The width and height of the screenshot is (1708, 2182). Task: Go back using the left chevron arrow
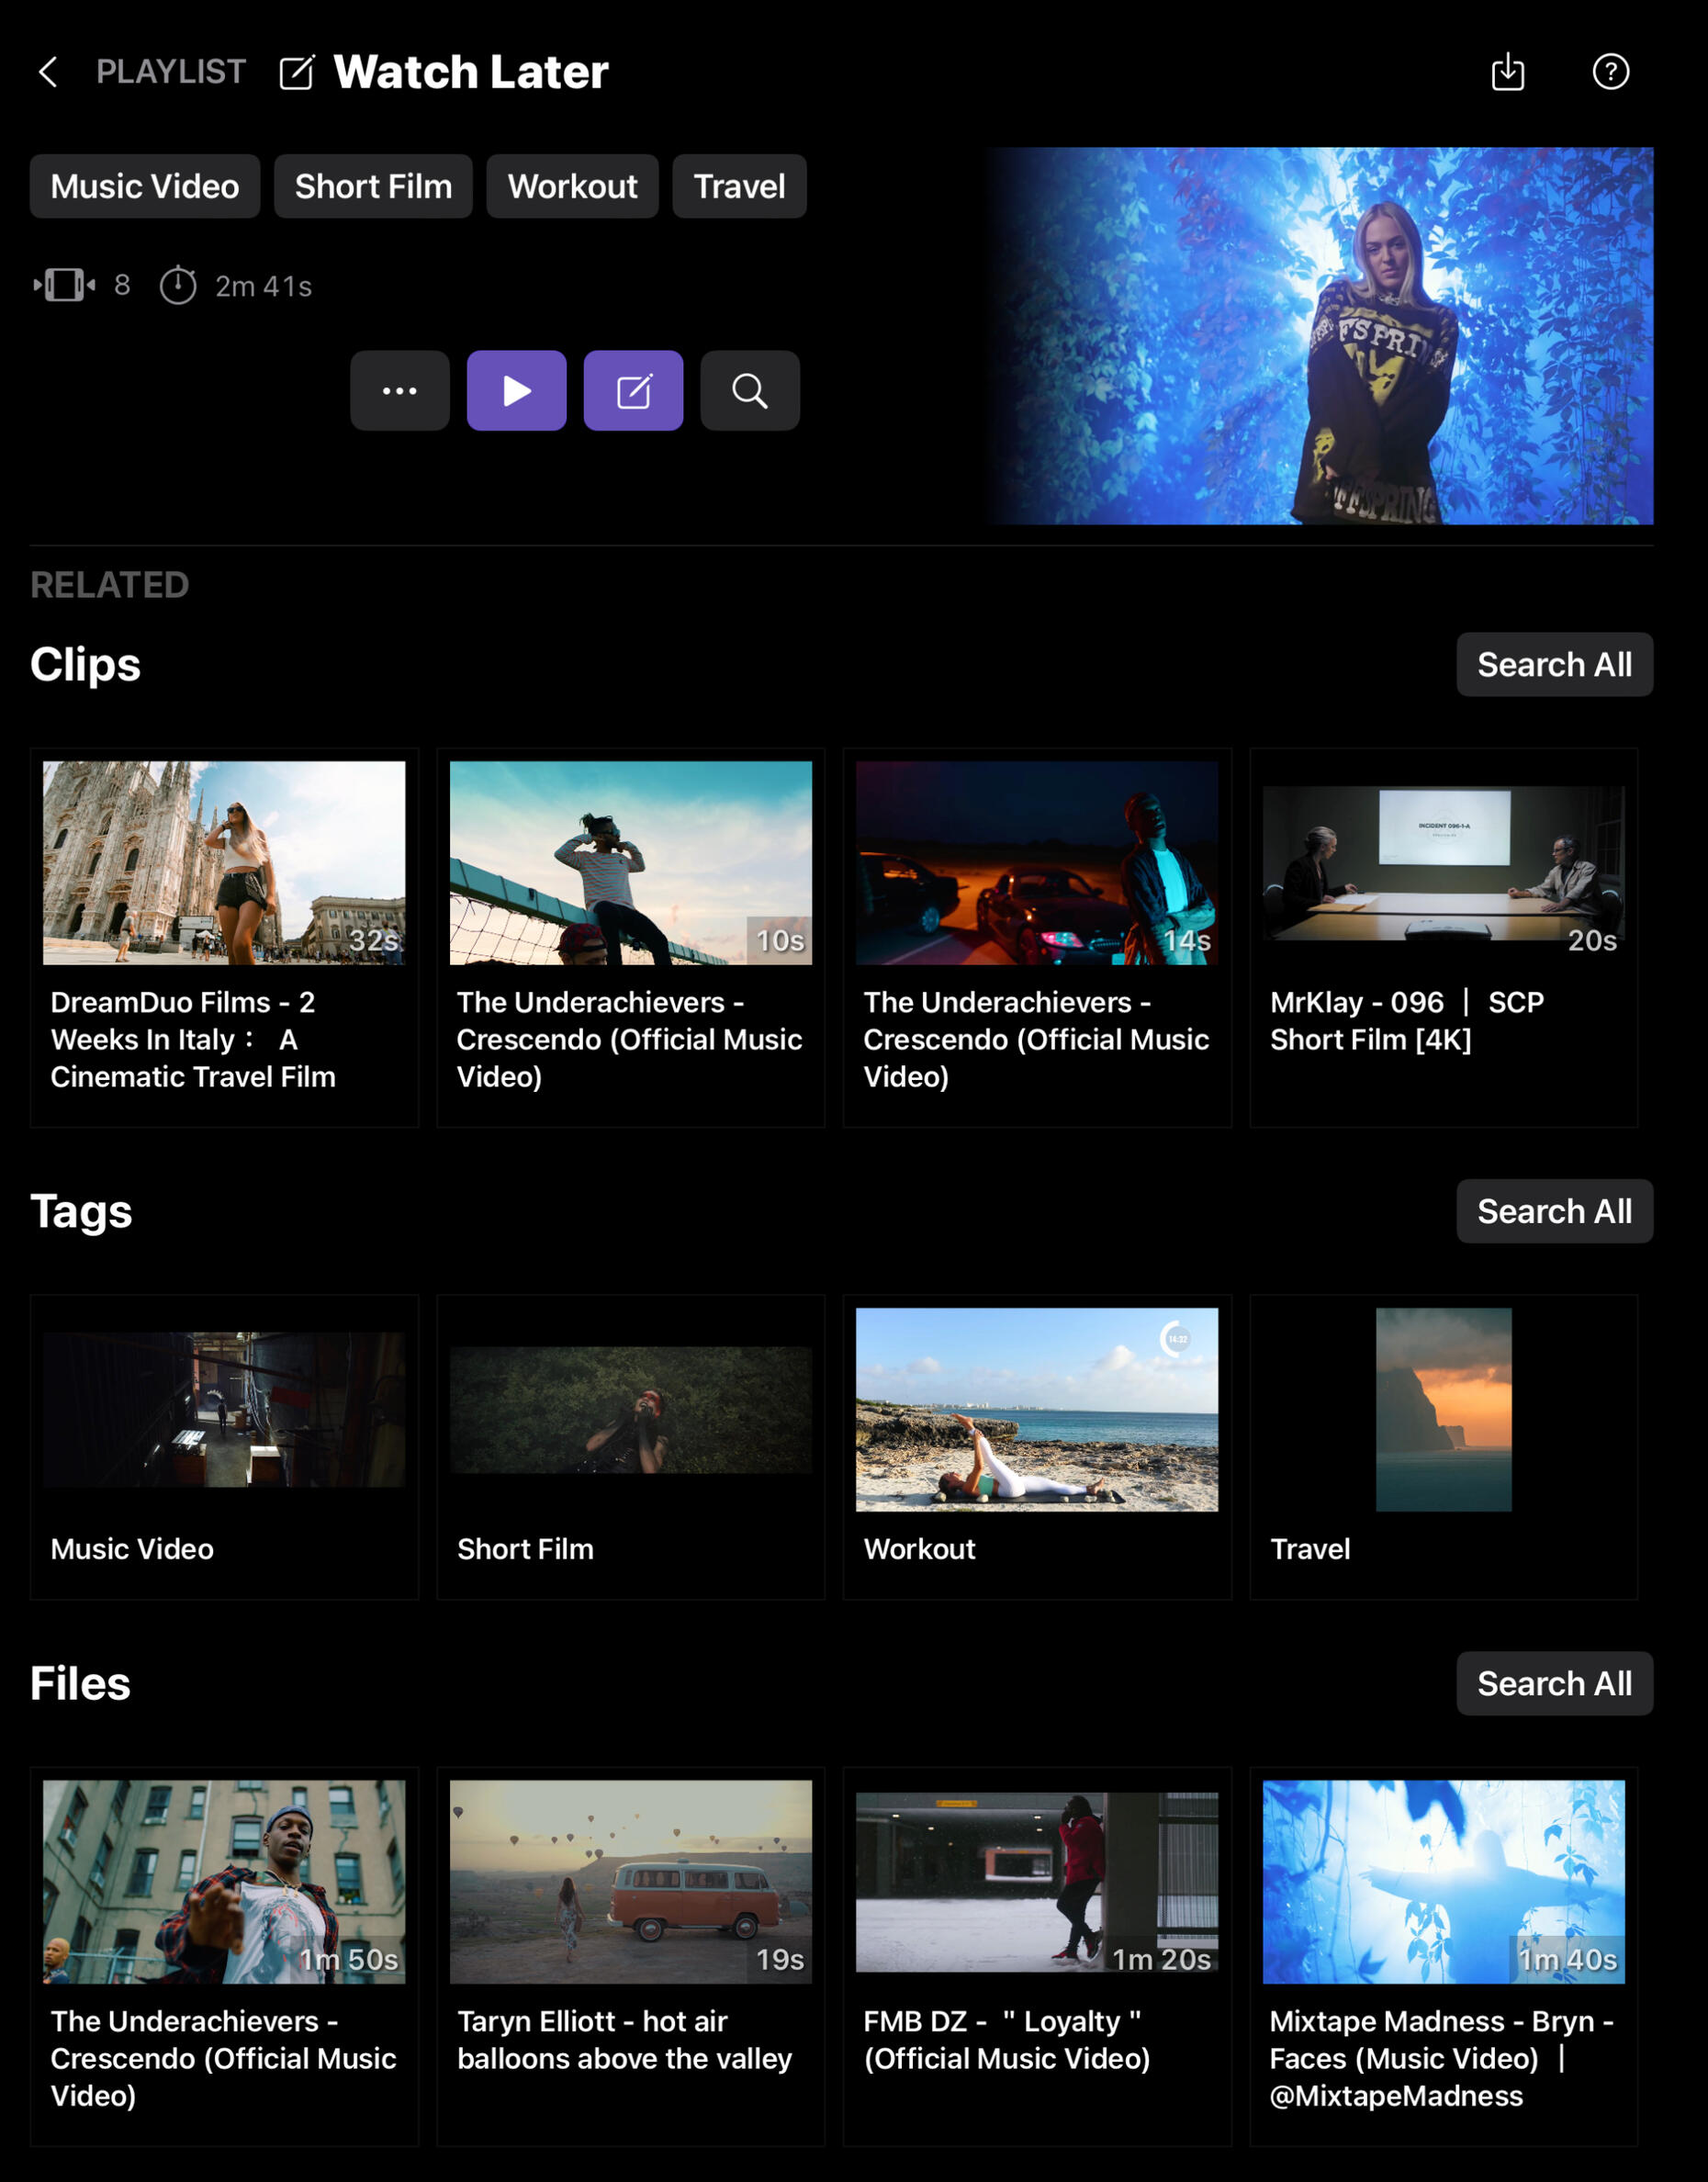pos(48,72)
